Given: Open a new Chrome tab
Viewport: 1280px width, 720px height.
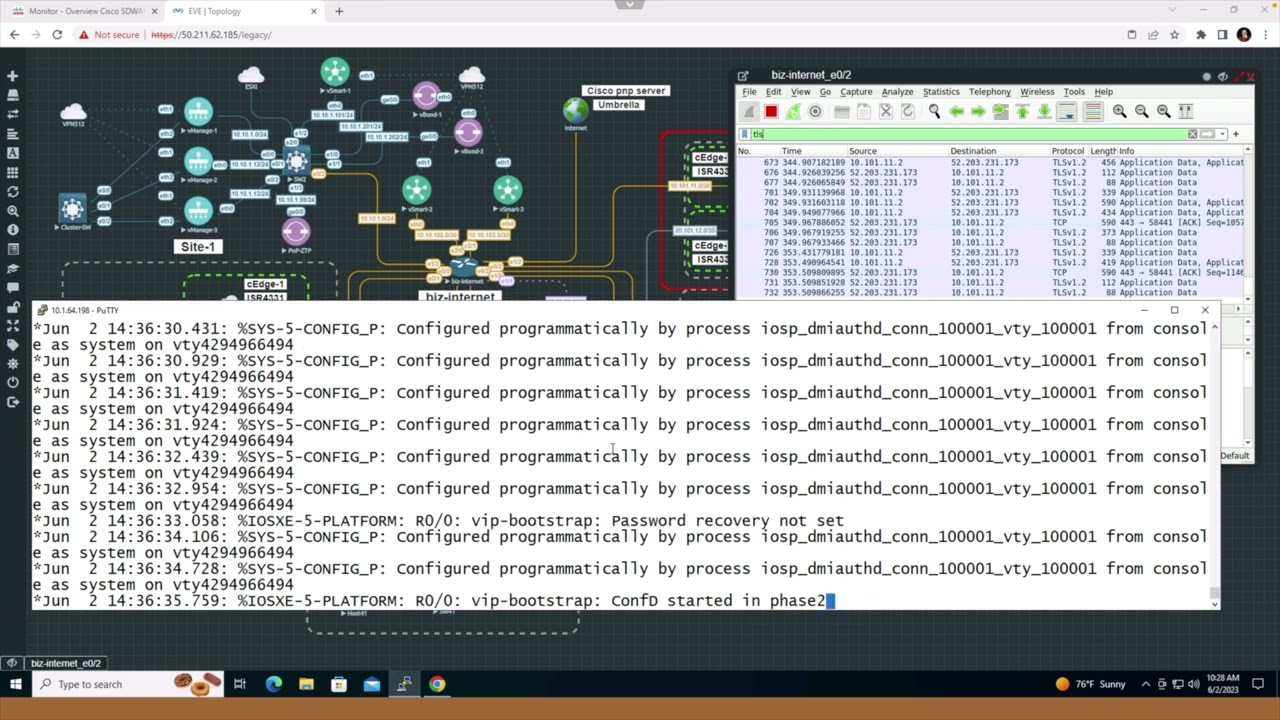Looking at the screenshot, I should point(339,11).
